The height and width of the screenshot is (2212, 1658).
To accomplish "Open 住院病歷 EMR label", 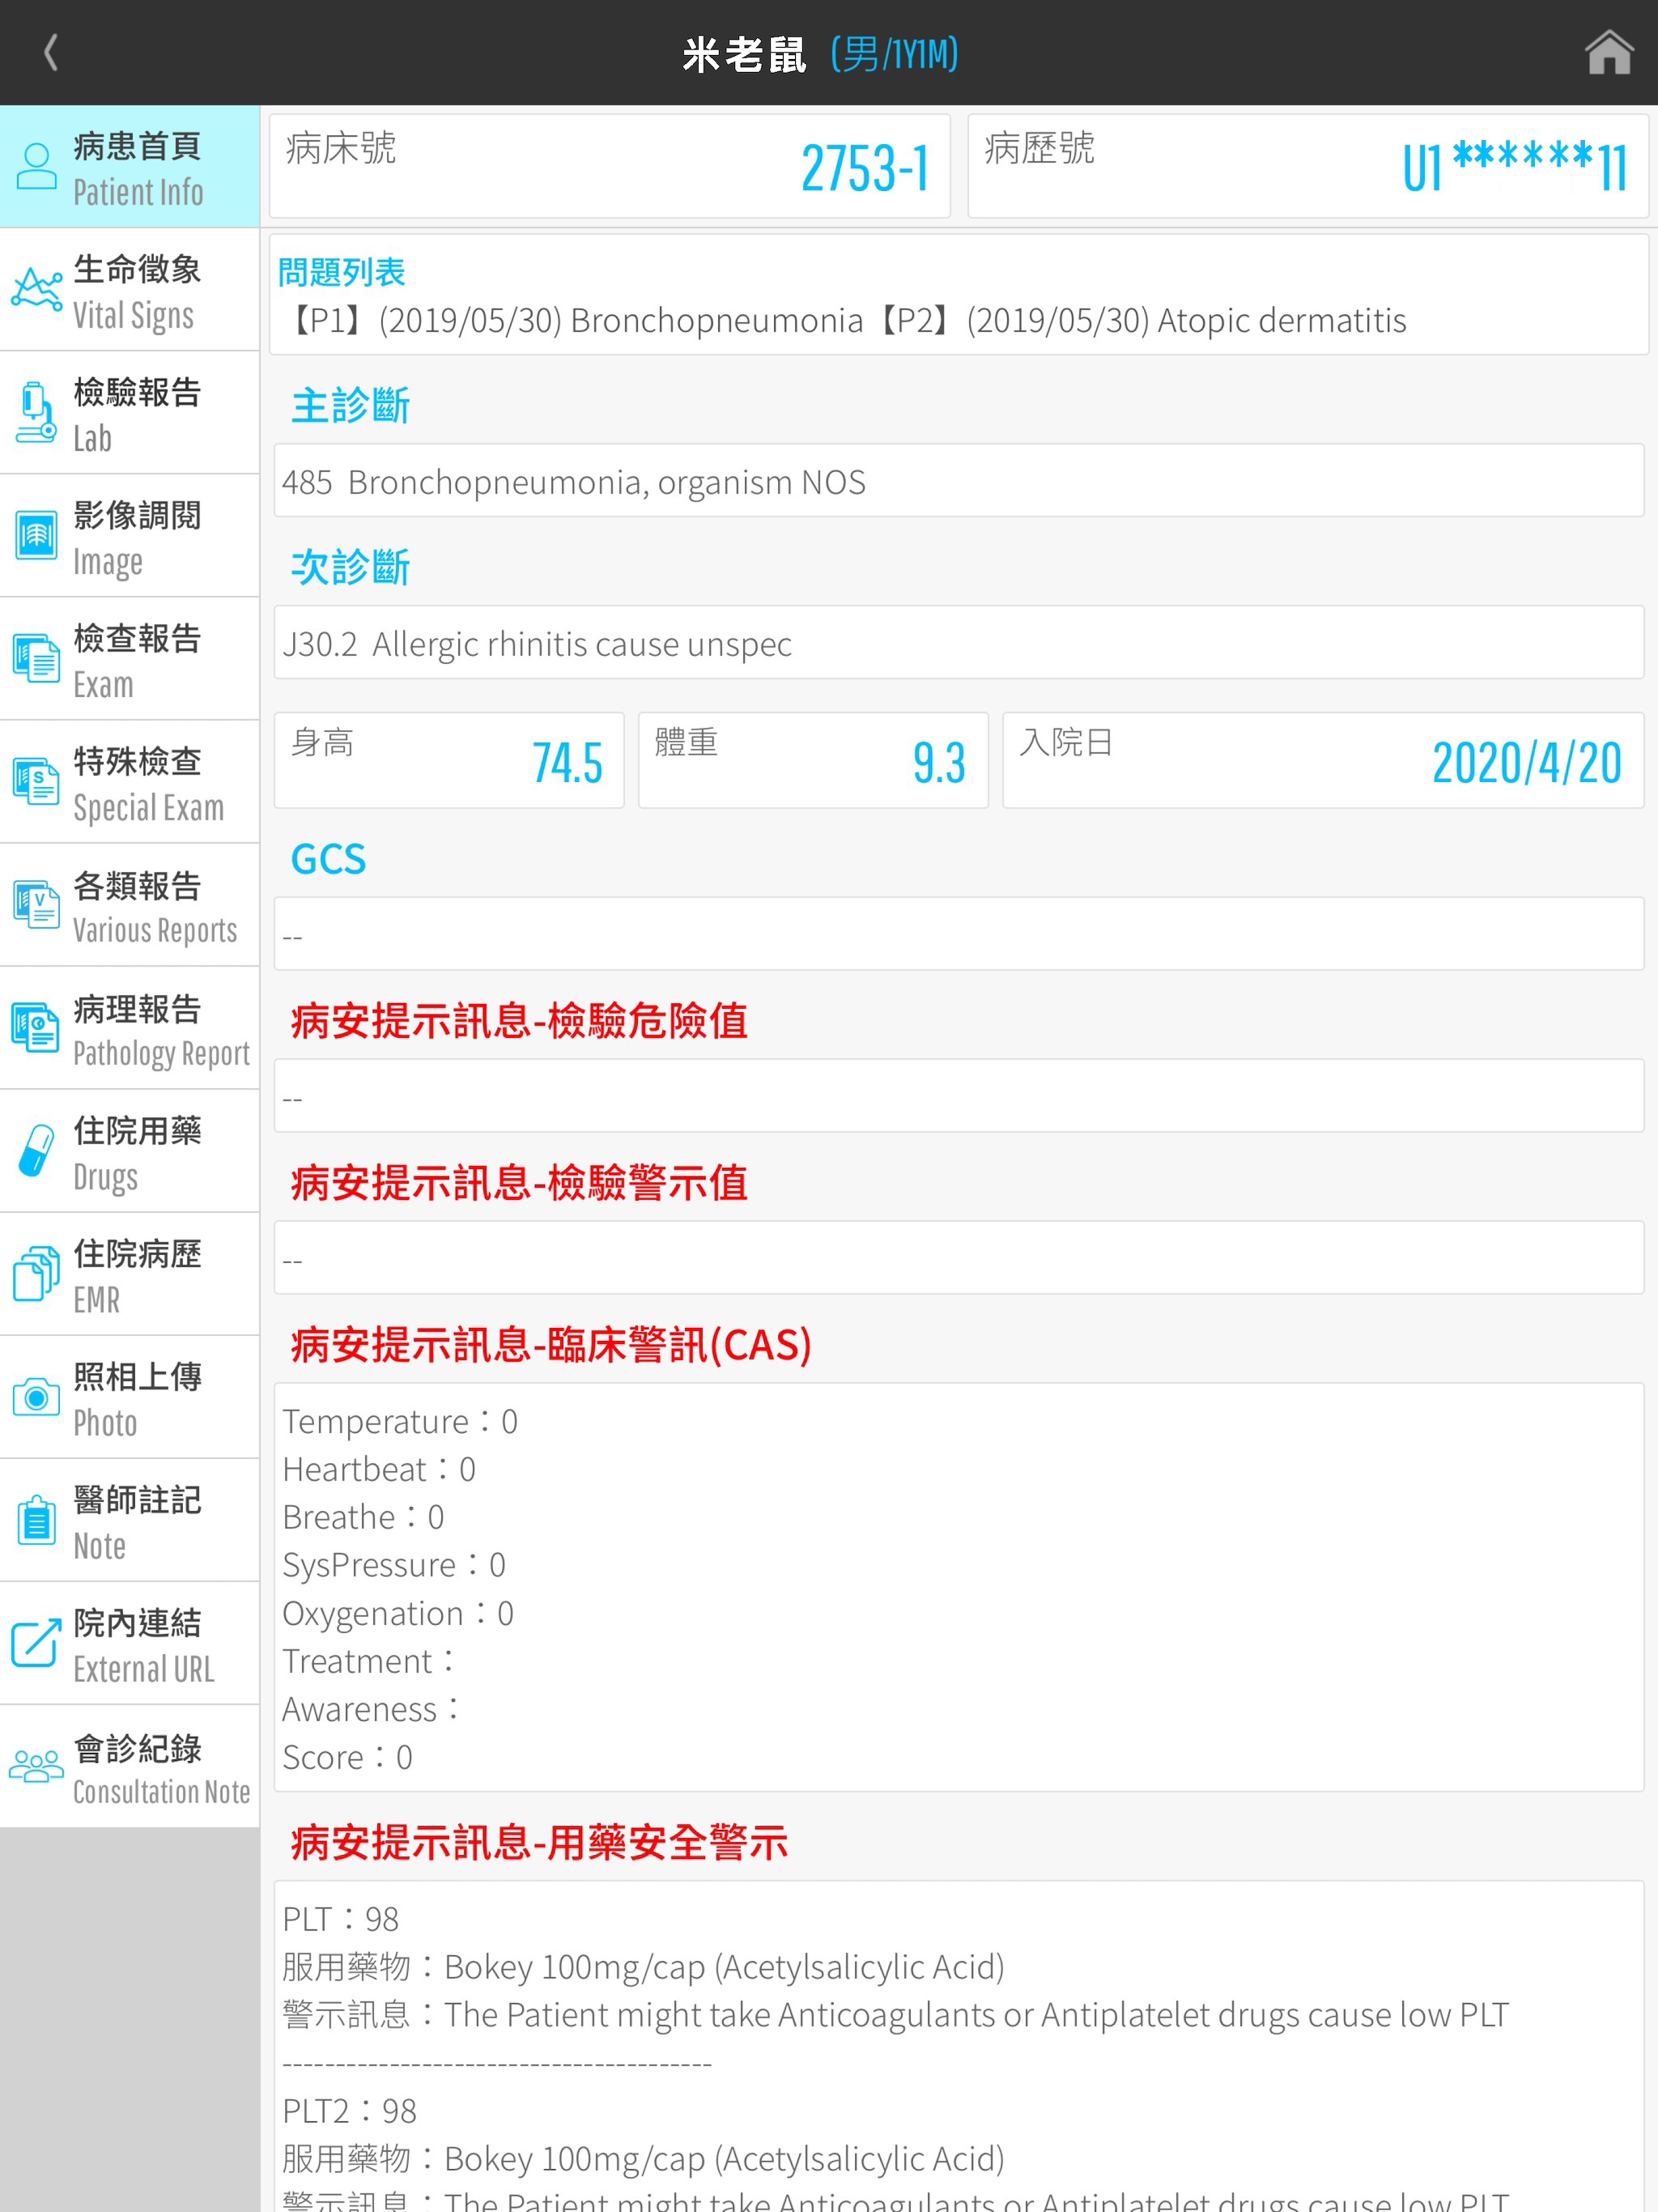I will [138, 1275].
